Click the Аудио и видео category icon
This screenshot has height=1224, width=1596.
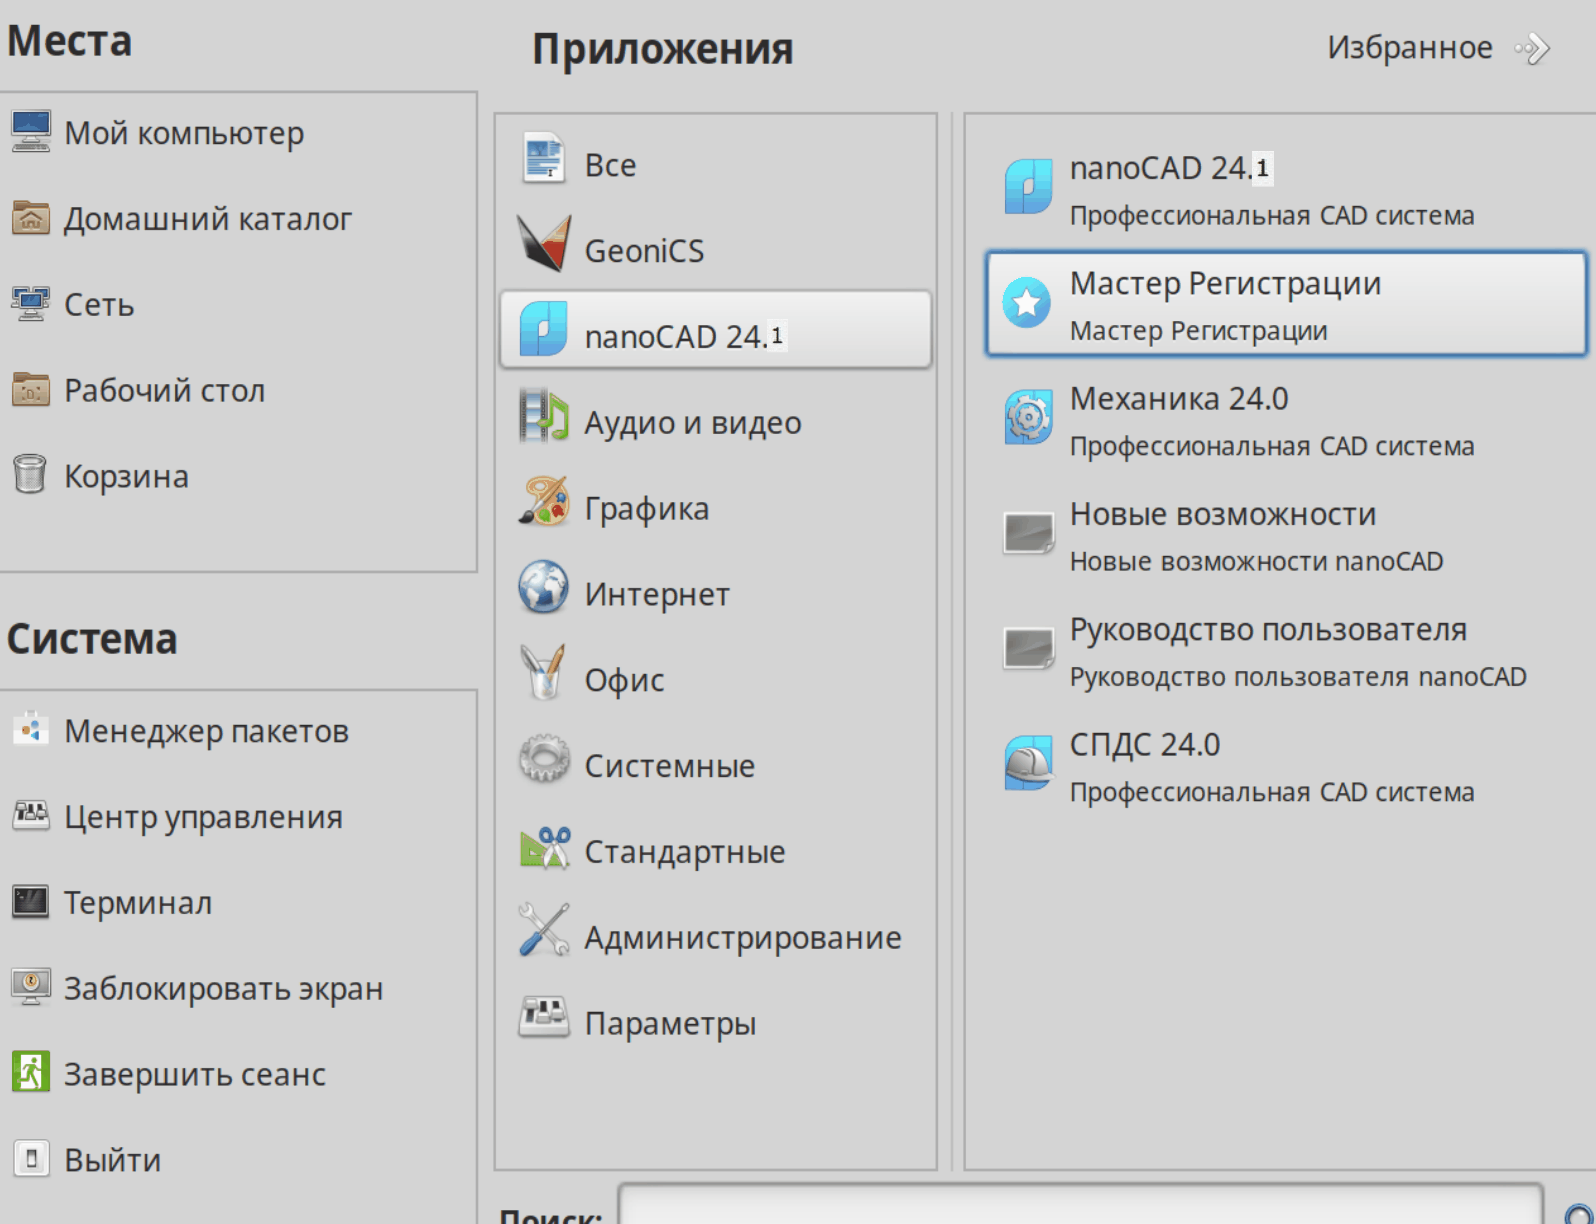(x=544, y=415)
